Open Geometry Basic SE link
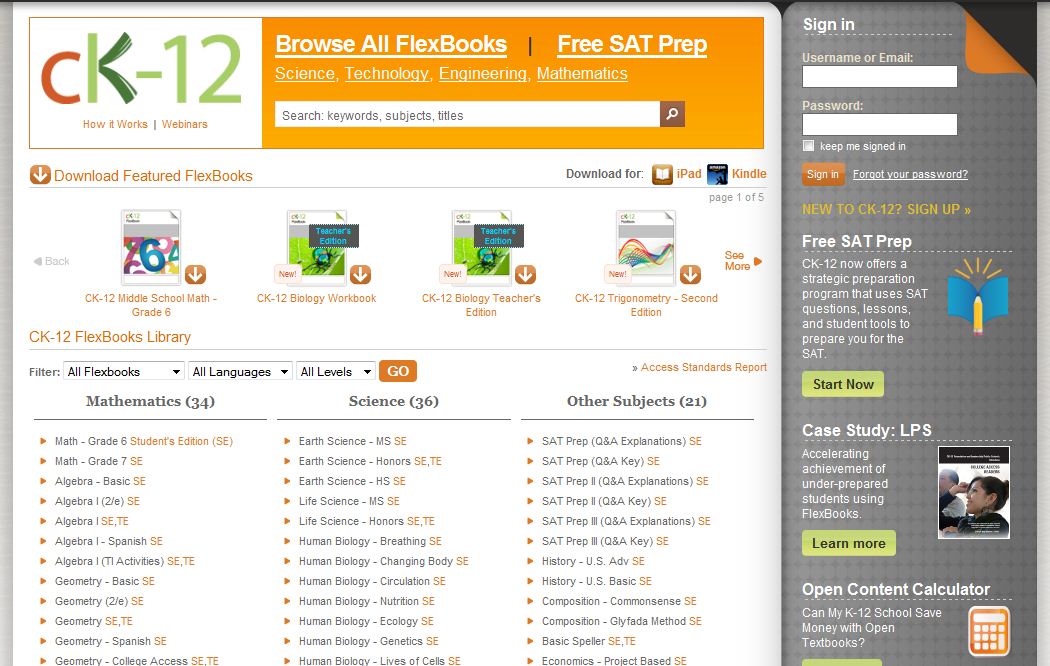Viewport: 1050px width, 666px height. pos(105,582)
